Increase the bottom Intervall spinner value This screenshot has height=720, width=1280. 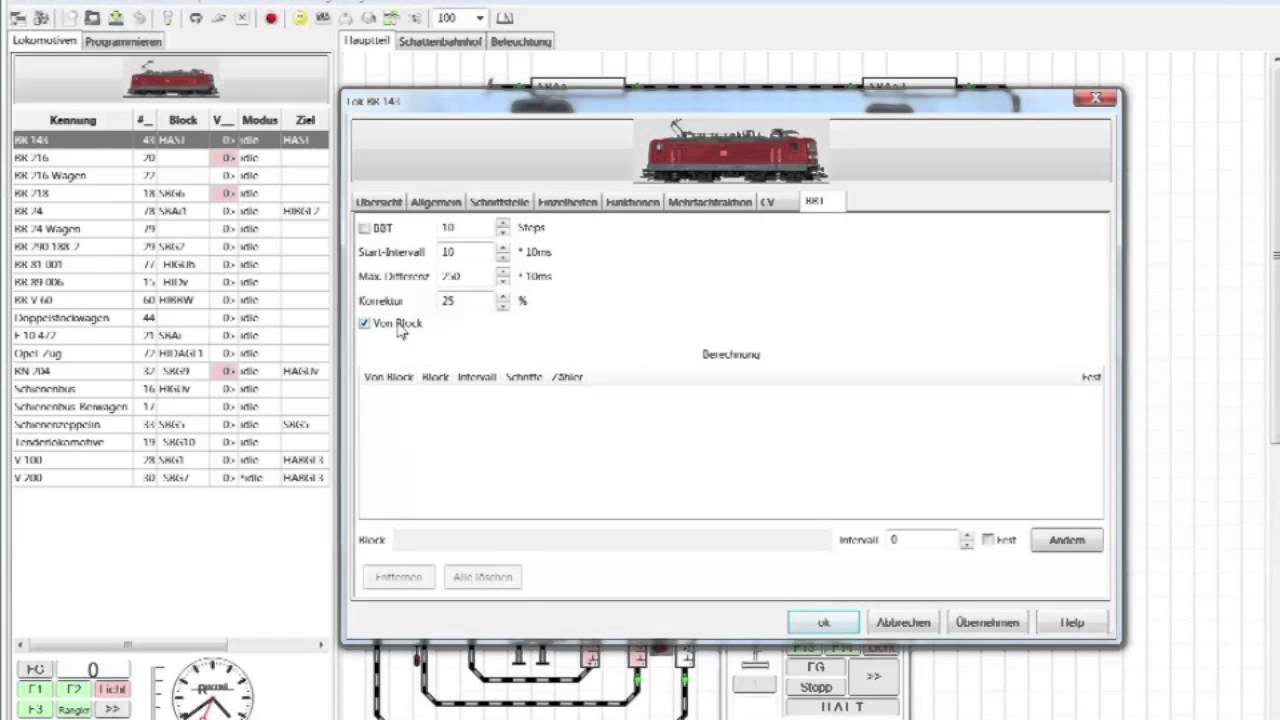coord(966,535)
